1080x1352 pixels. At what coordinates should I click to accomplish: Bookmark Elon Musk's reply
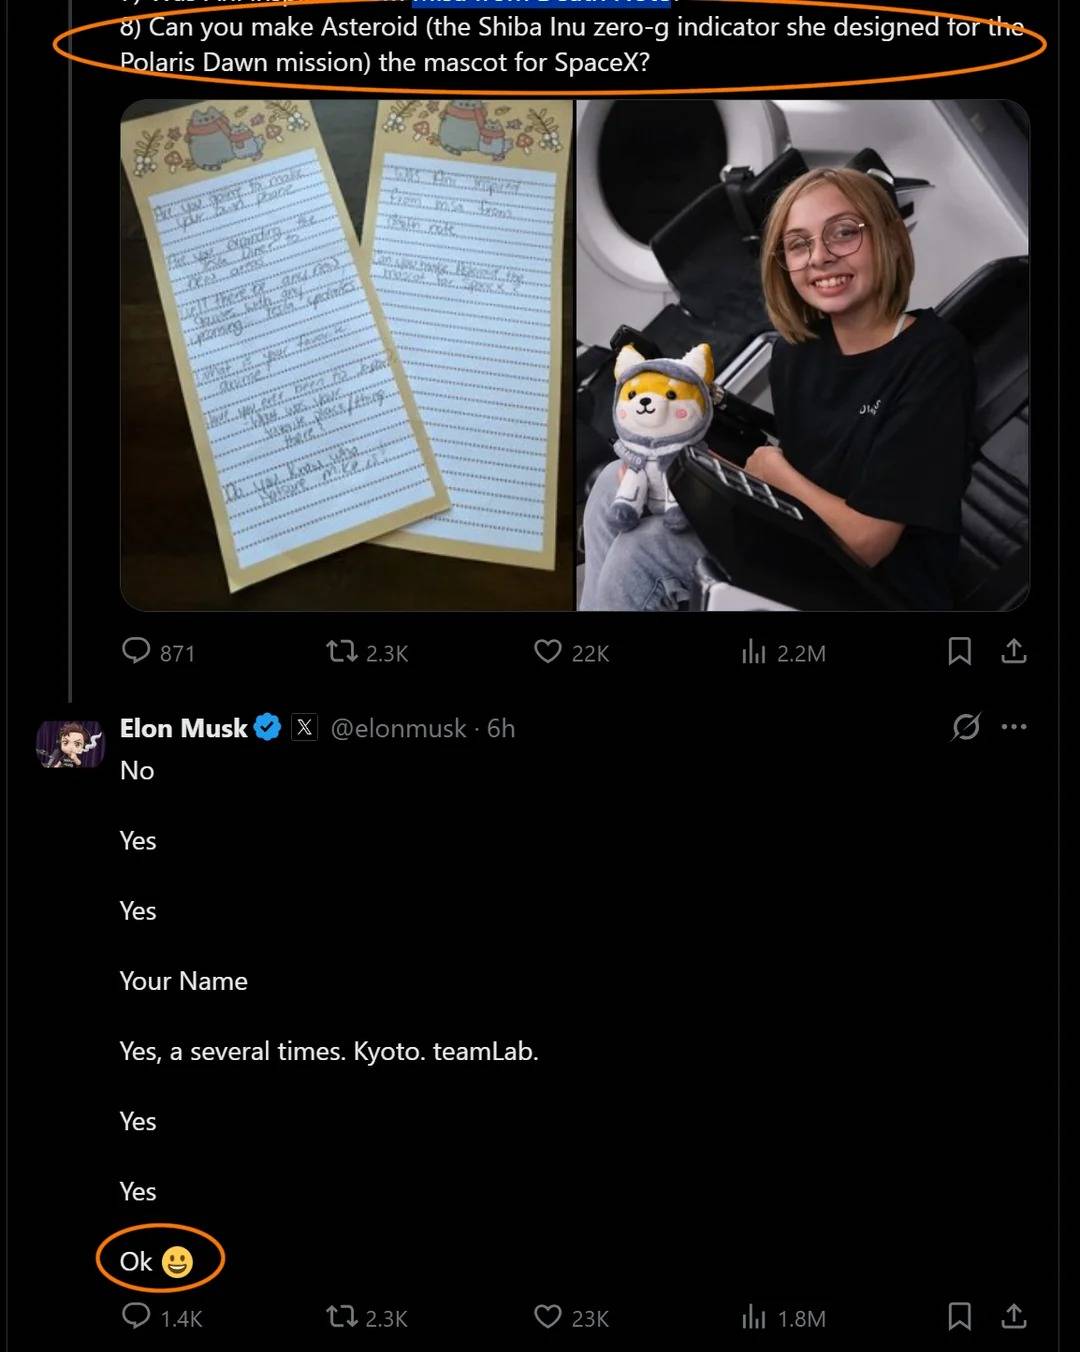959,1317
